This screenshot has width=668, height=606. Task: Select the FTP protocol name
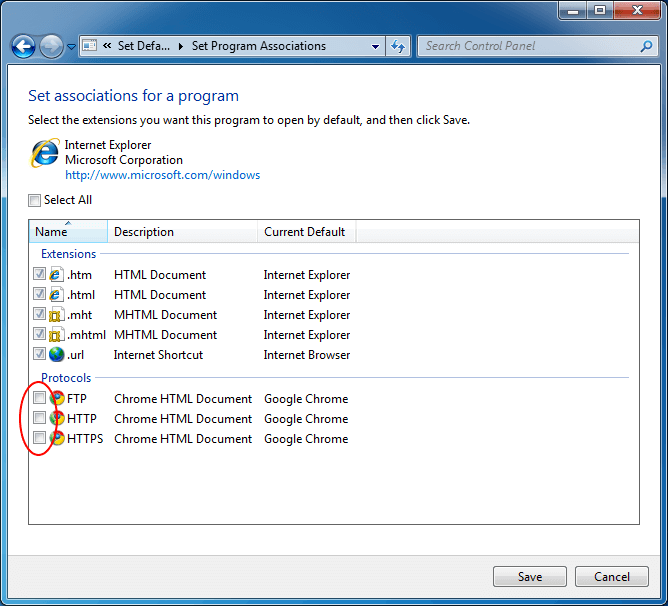[x=77, y=399]
